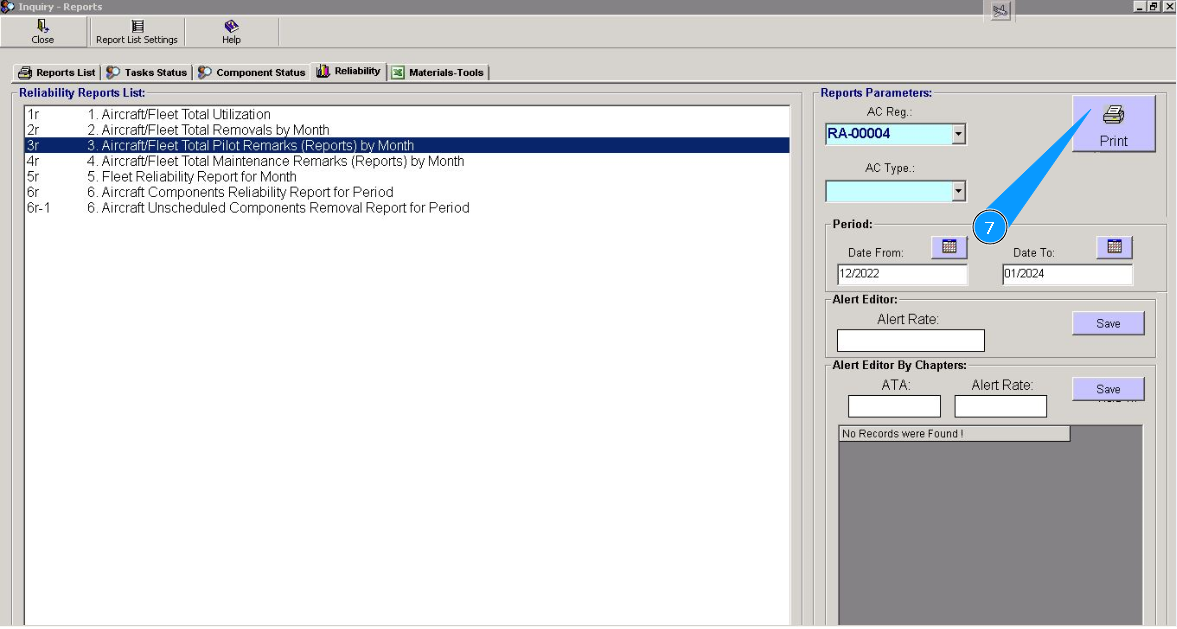Switch to the Tasks Status tab
The height and width of the screenshot is (629, 1177).
pos(146,73)
